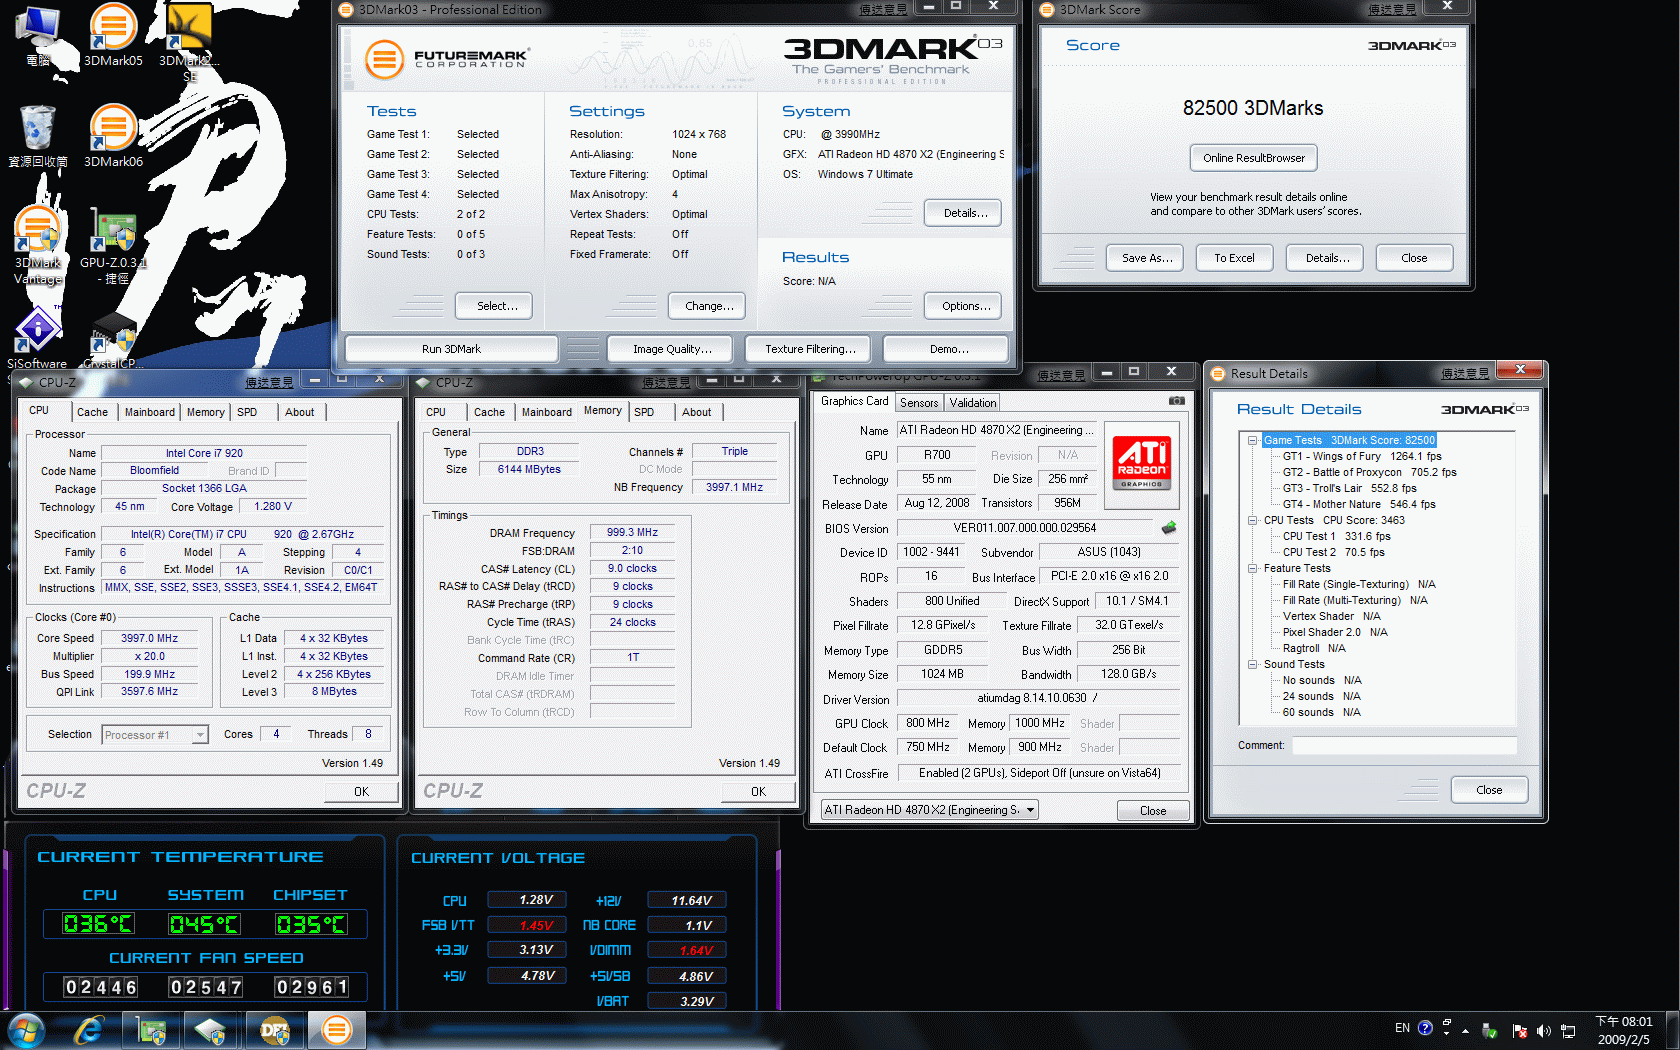
Task: Select the GT1 - Wings of Fury row
Action: pyautogui.click(x=1362, y=456)
